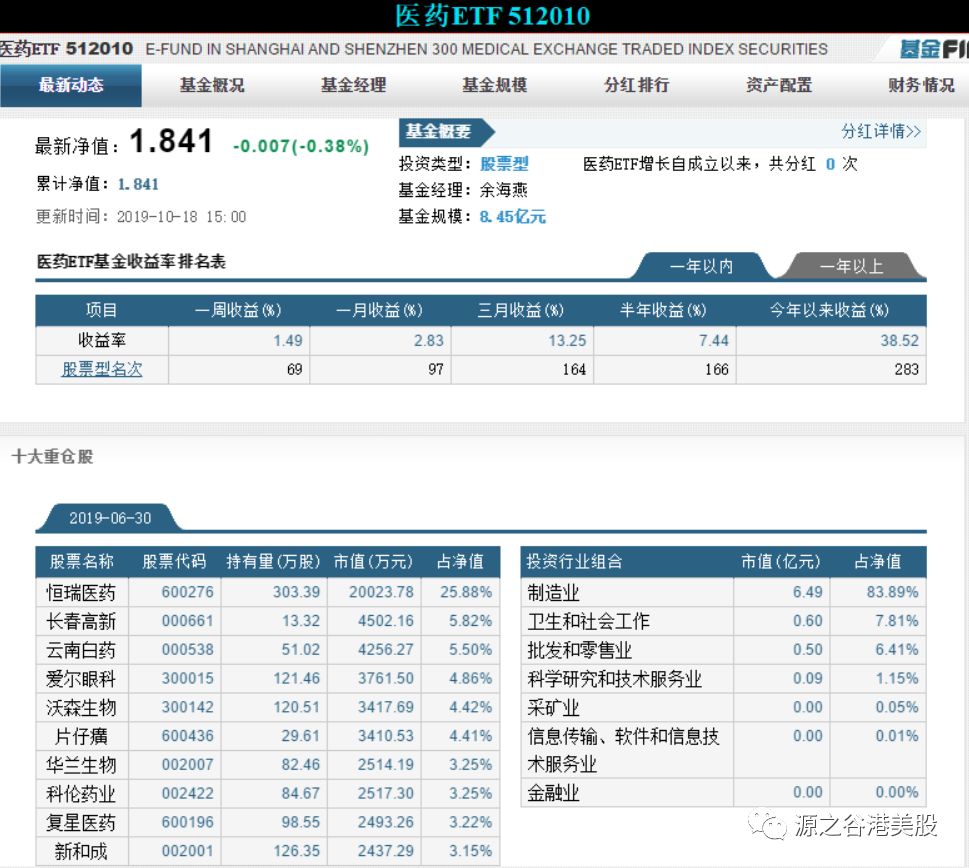Screen dimensions: 969x868
Task: Click the 今年以来收益(%) column header
Action: tap(829, 310)
